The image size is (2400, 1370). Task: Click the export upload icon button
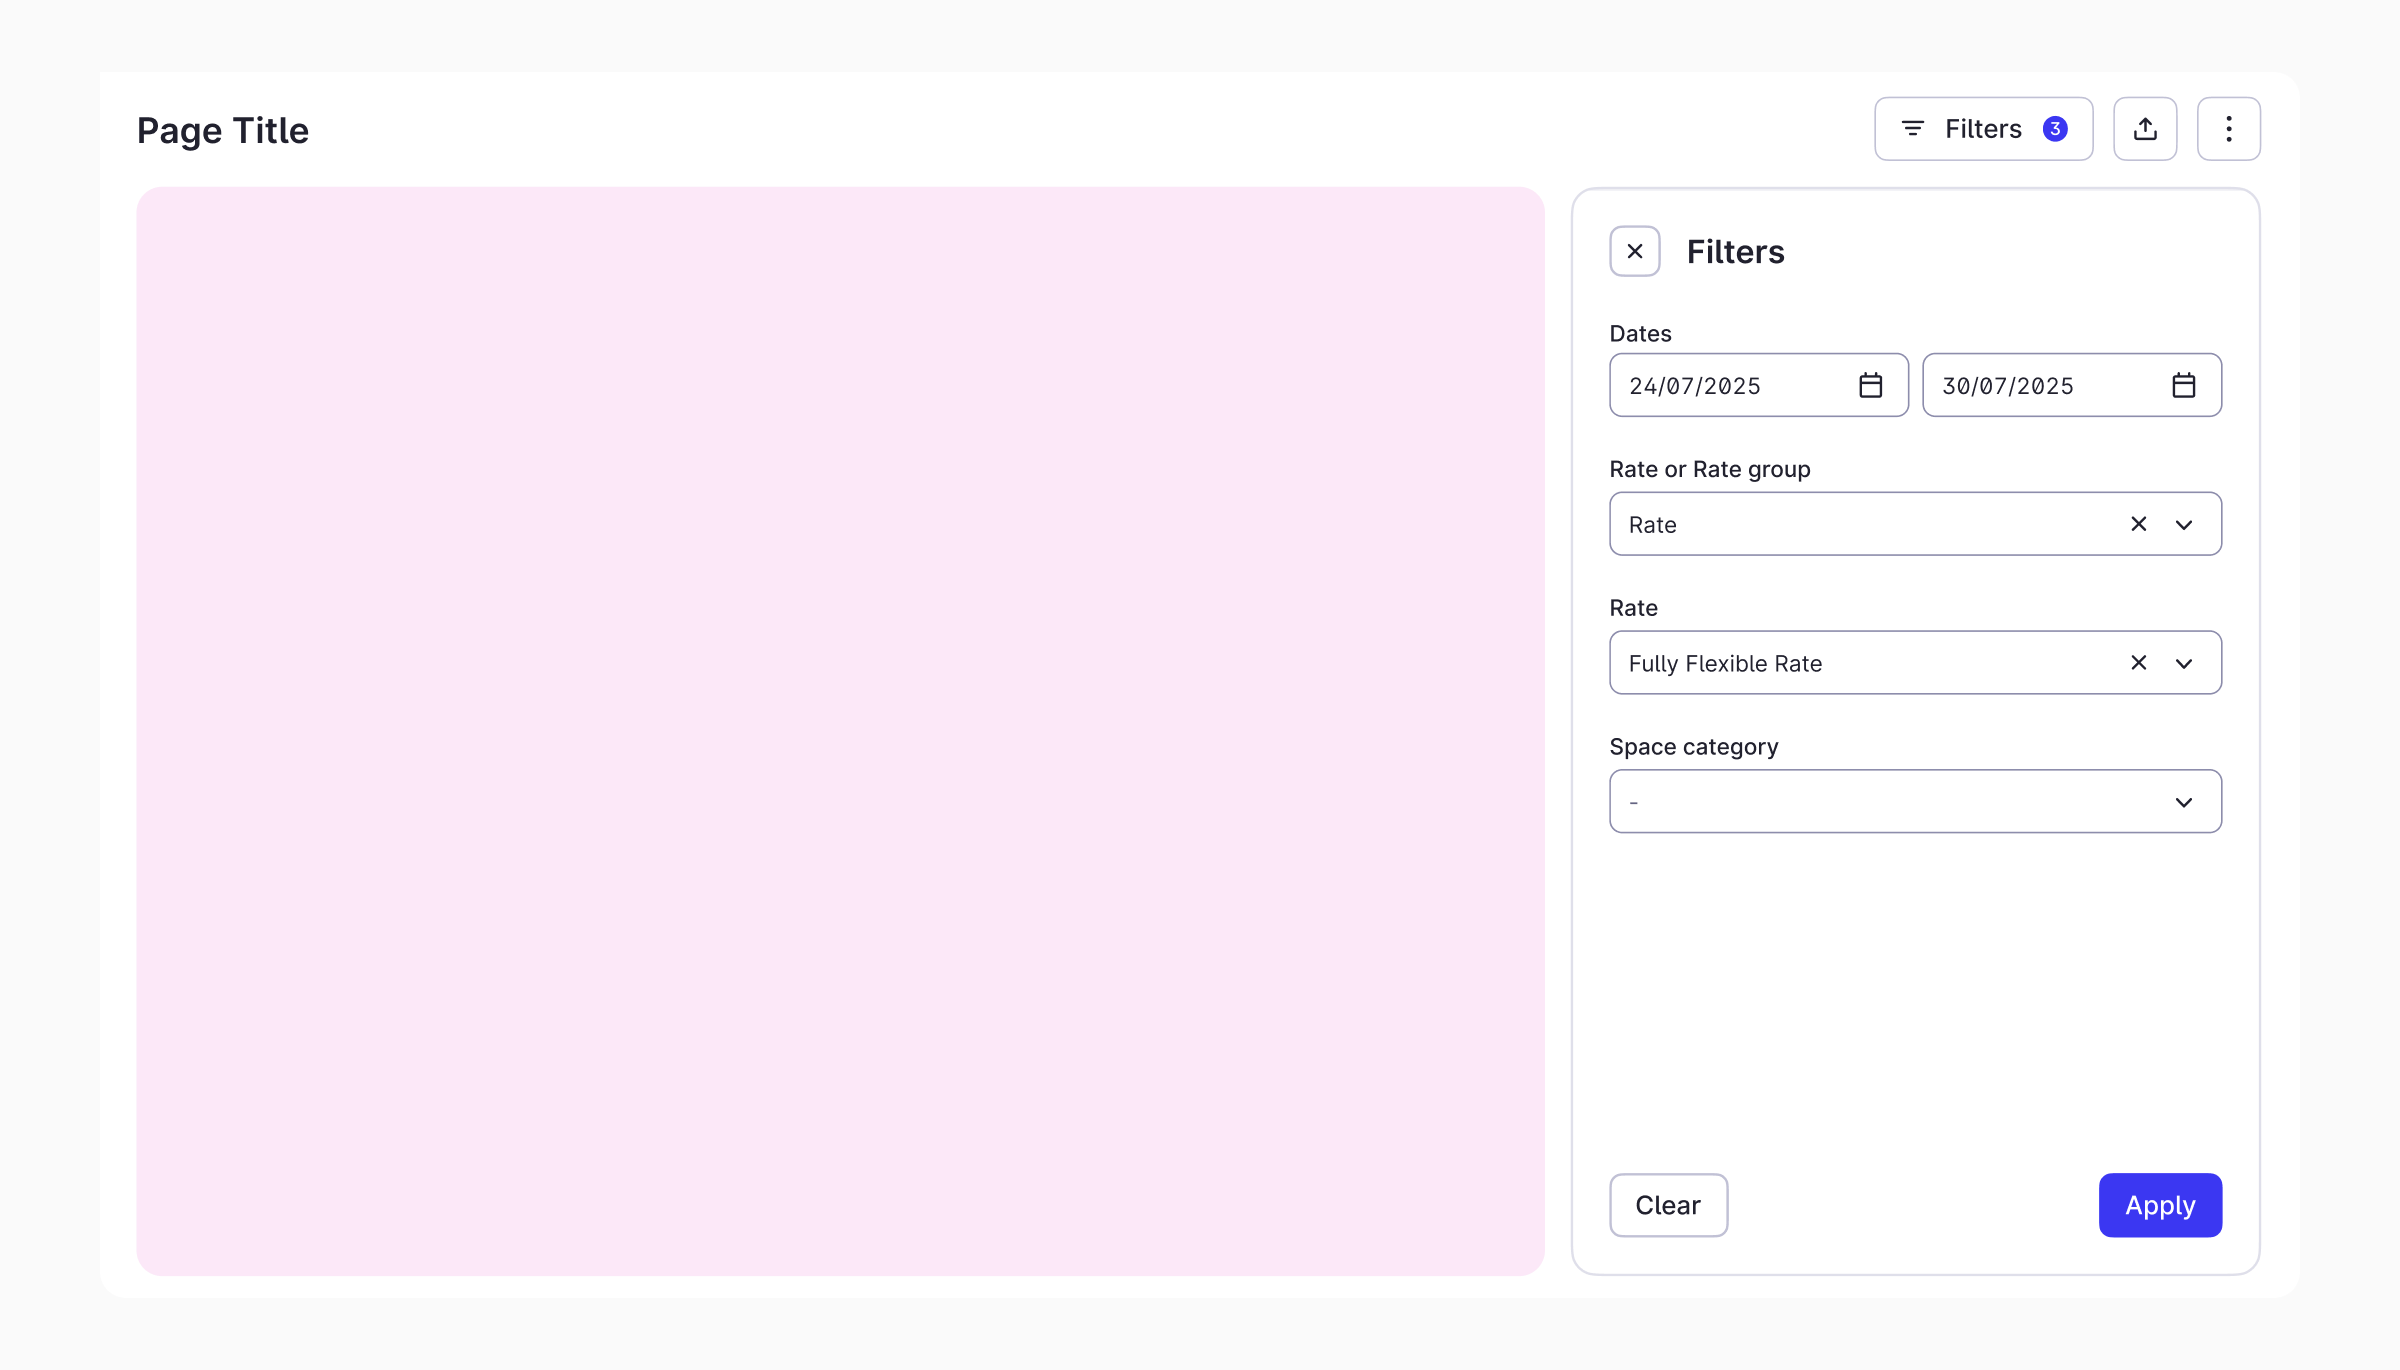tap(2145, 129)
